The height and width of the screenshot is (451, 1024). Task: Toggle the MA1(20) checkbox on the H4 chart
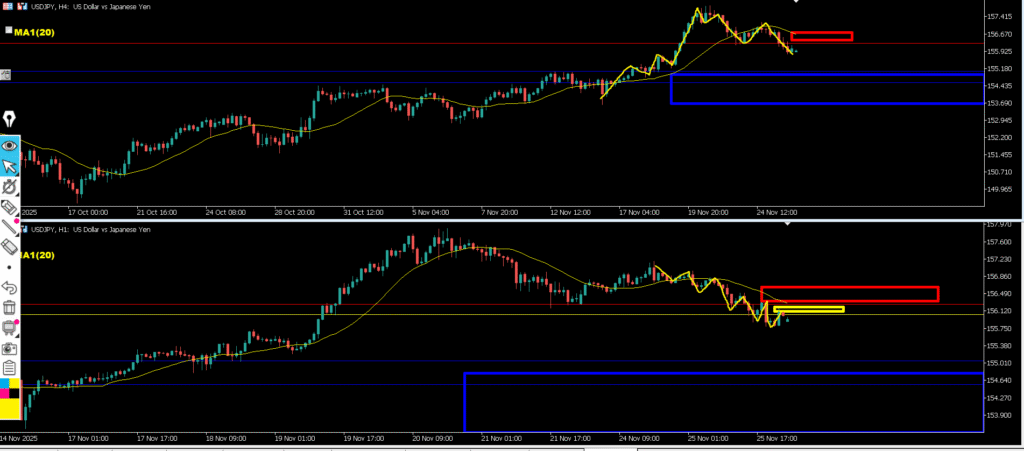(x=8, y=30)
